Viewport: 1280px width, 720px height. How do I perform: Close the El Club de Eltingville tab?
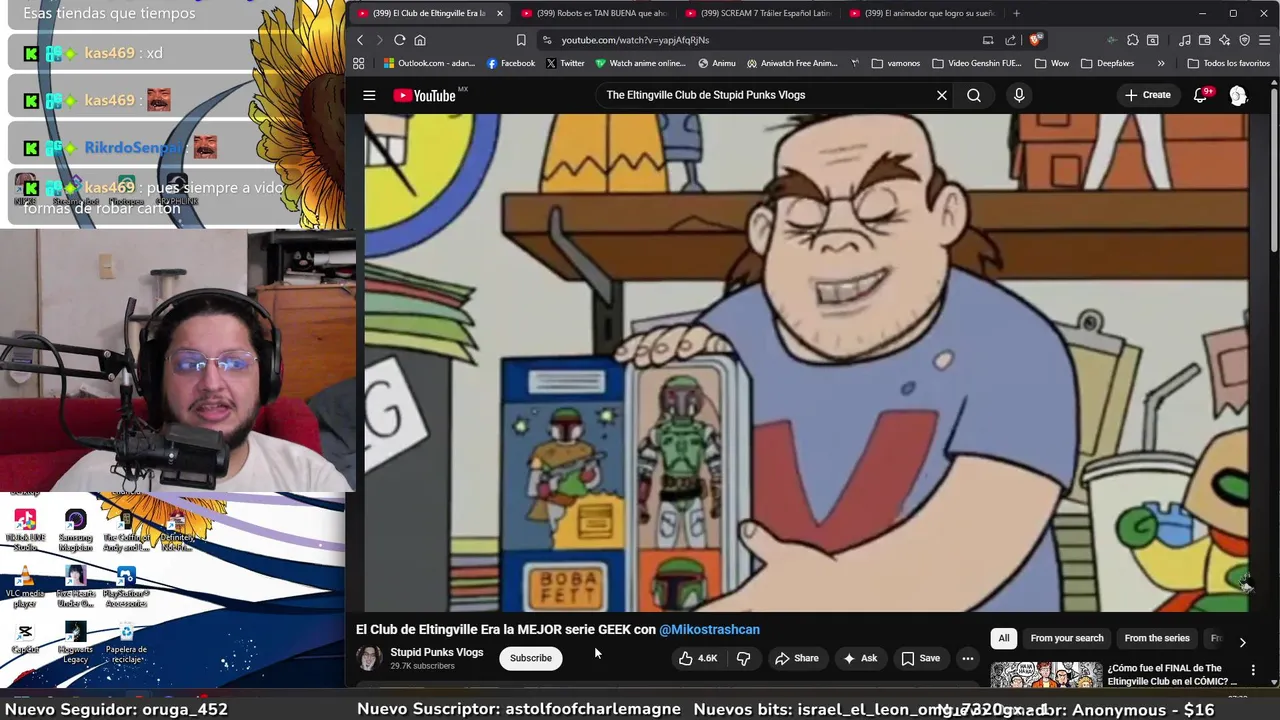pyautogui.click(x=499, y=13)
